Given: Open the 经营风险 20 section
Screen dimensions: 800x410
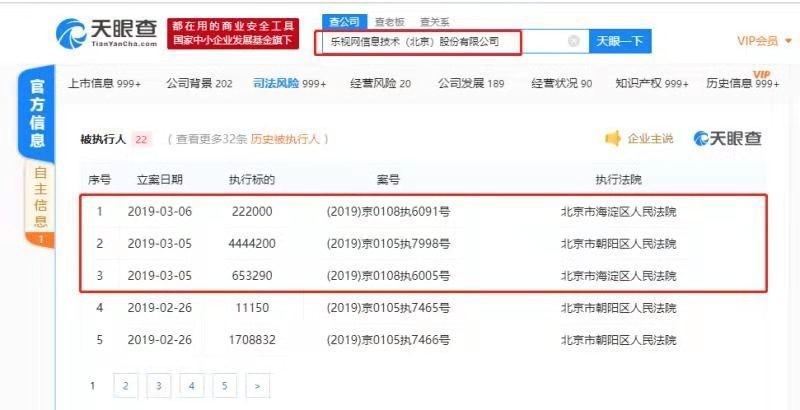Looking at the screenshot, I should point(378,83).
